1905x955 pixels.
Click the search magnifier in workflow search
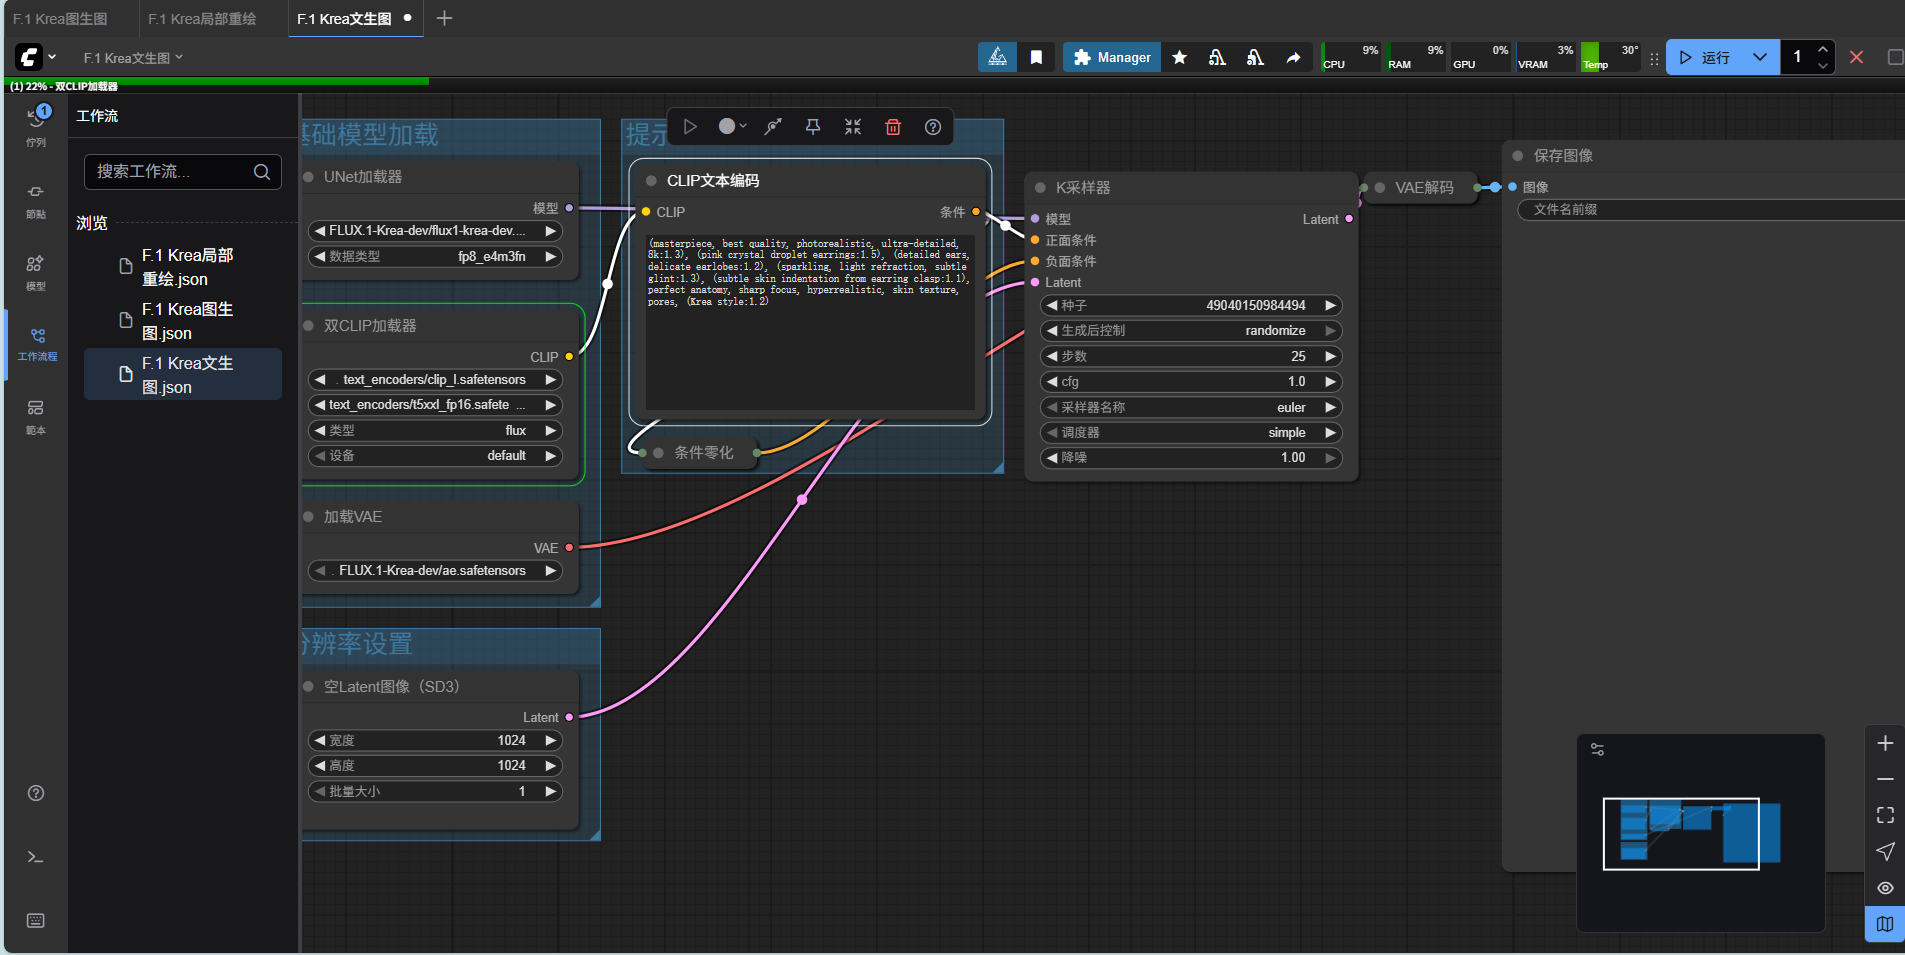[x=262, y=172]
